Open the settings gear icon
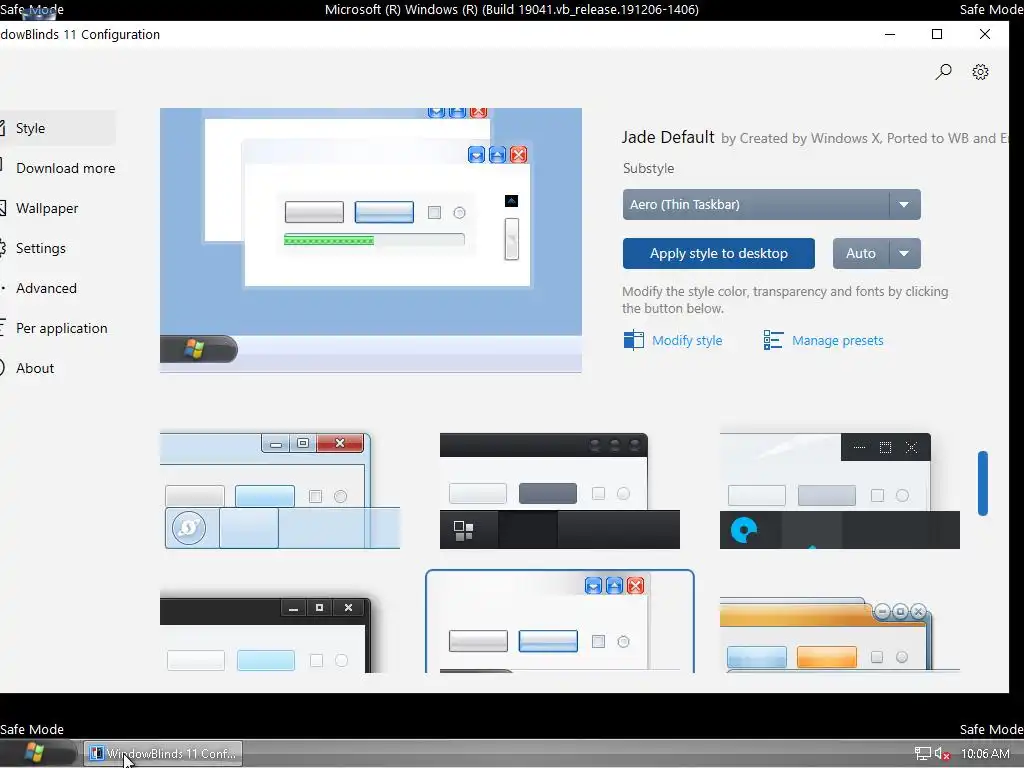Screen dimensions: 1024x768 click(980, 72)
